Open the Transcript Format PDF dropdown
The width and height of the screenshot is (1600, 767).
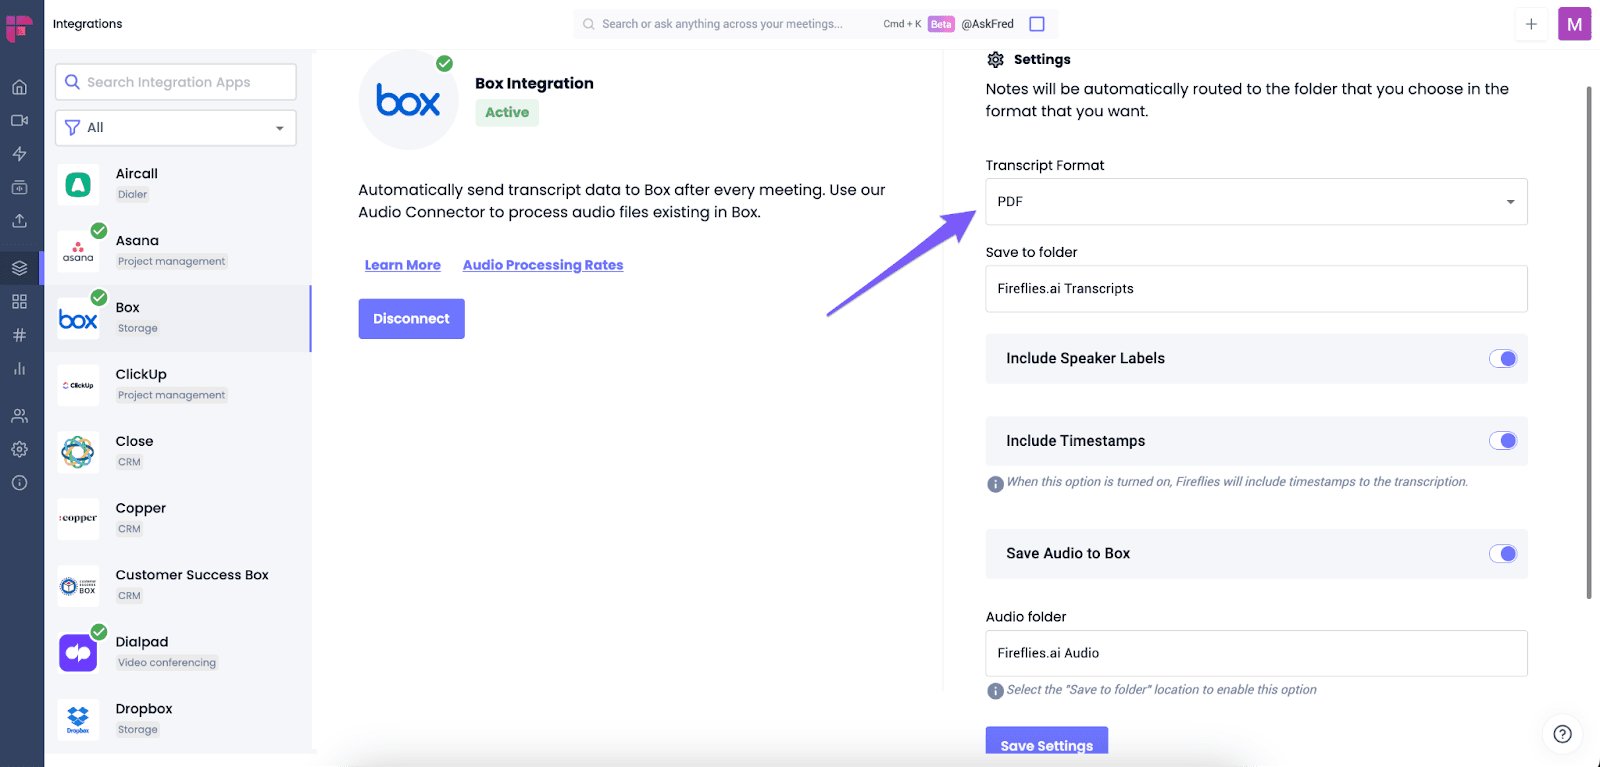[x=1256, y=202]
